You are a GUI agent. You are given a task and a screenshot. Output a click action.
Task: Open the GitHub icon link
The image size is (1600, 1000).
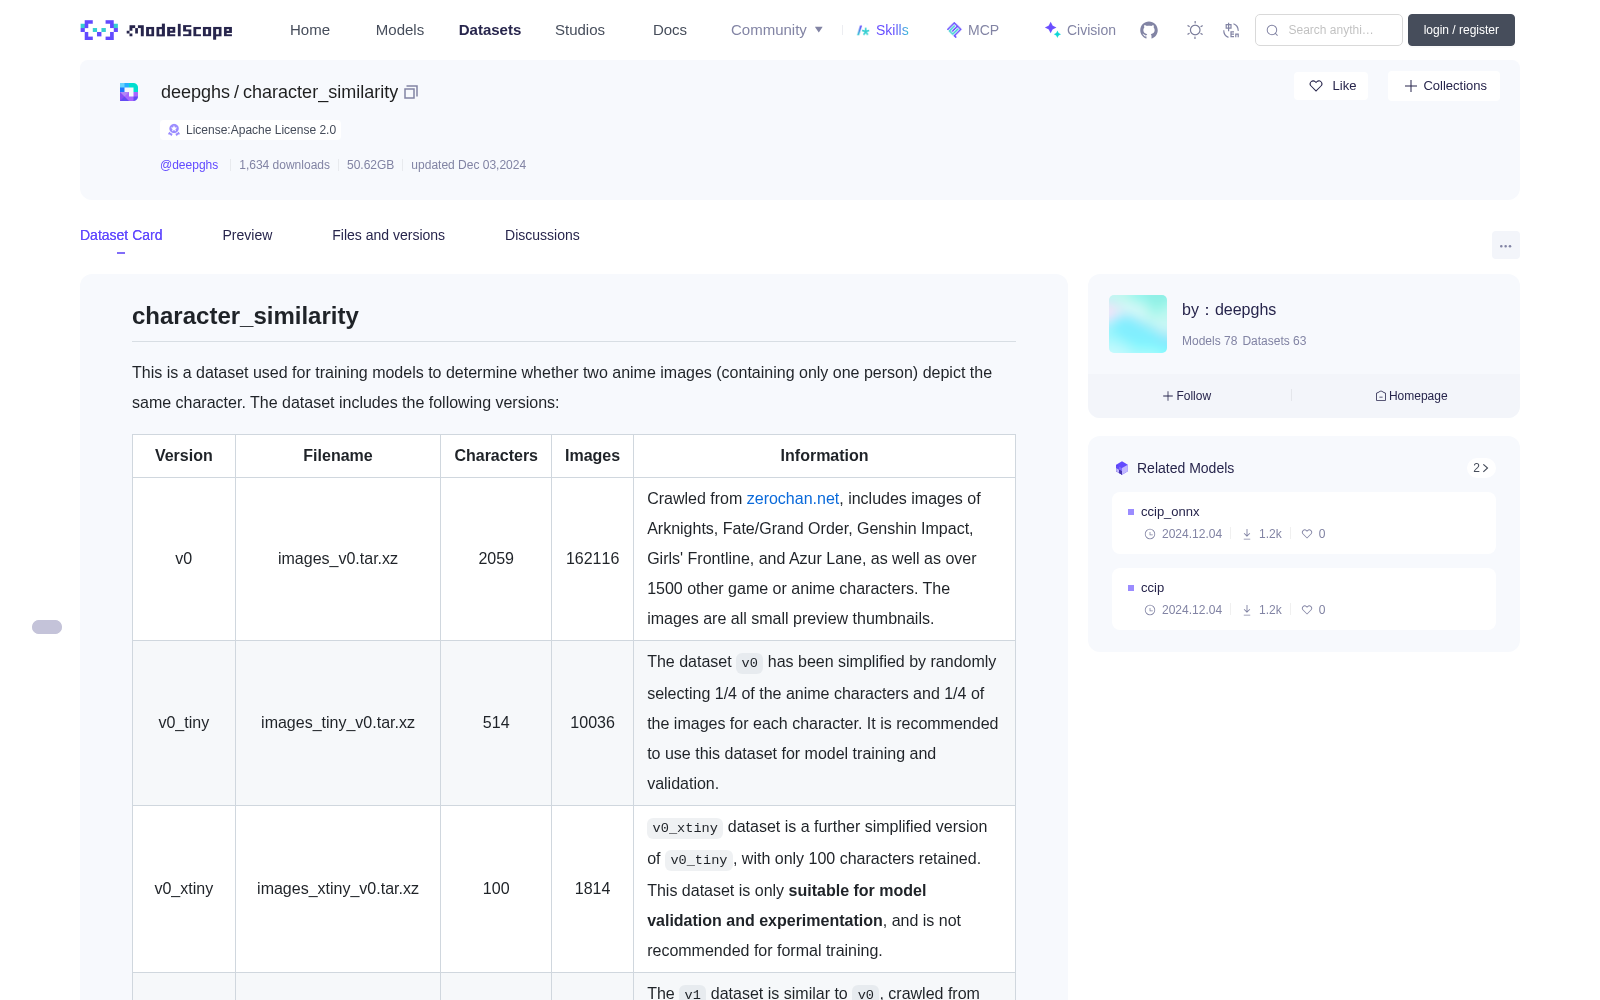point(1149,30)
